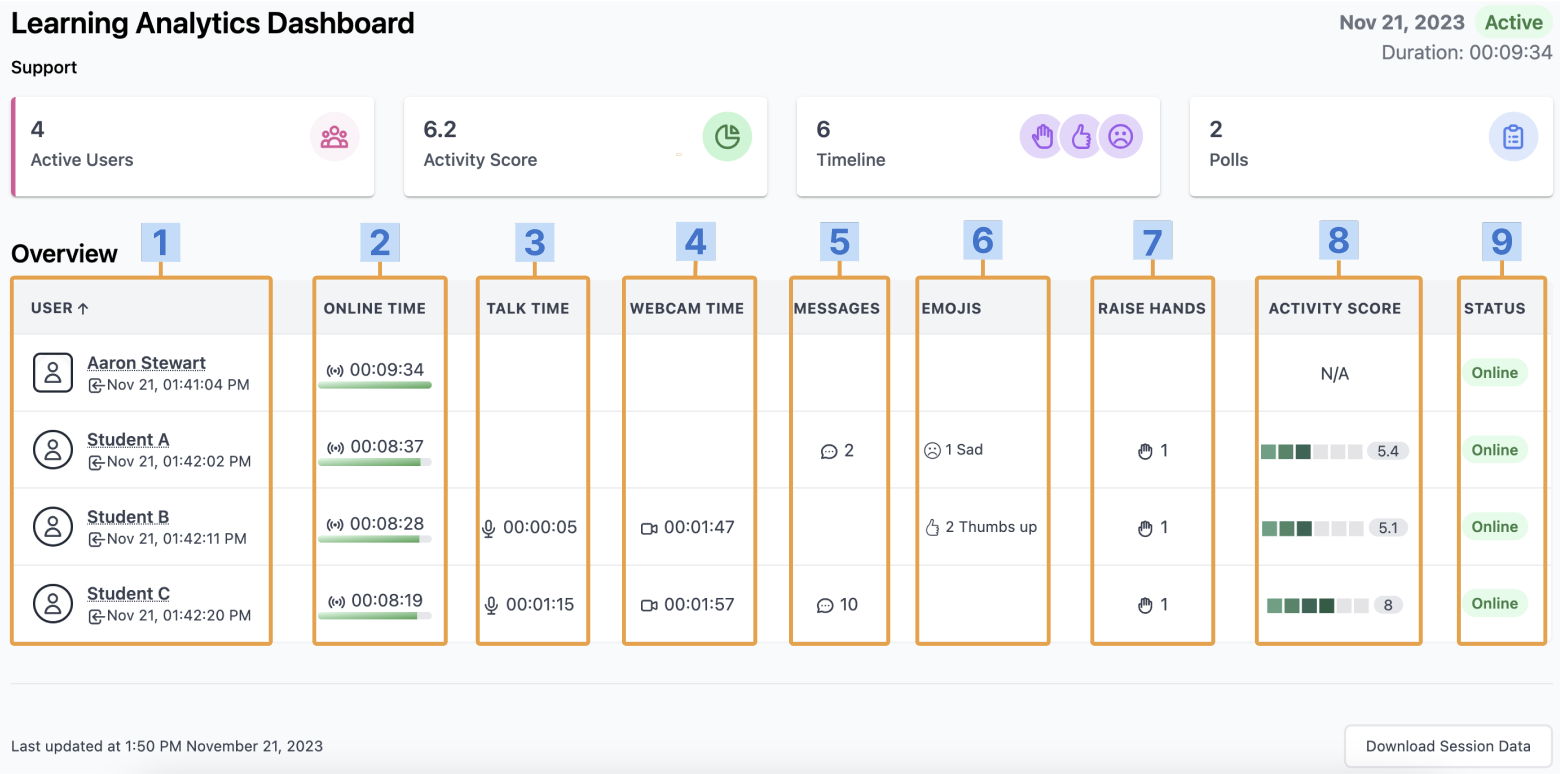1560x774 pixels.
Task: Click the Polls clipboard icon
Action: (1513, 137)
